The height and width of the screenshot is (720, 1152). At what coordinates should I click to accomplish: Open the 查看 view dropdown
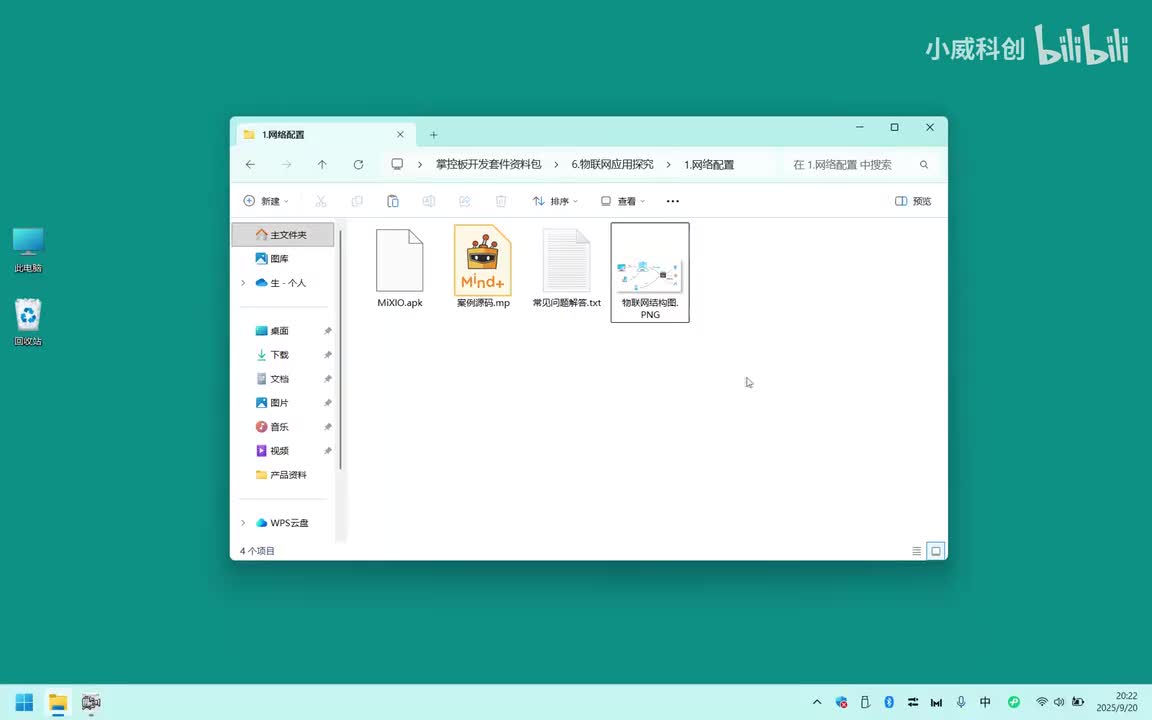coord(622,201)
